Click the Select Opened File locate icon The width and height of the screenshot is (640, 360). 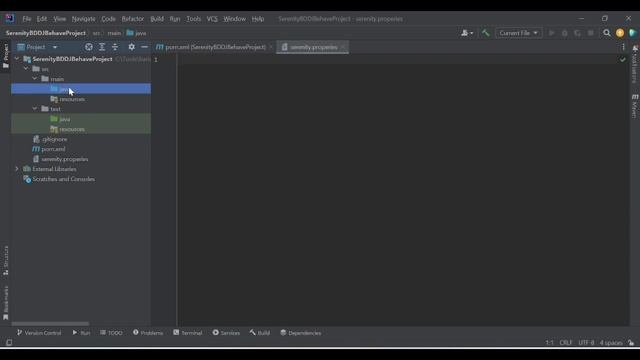tap(89, 47)
